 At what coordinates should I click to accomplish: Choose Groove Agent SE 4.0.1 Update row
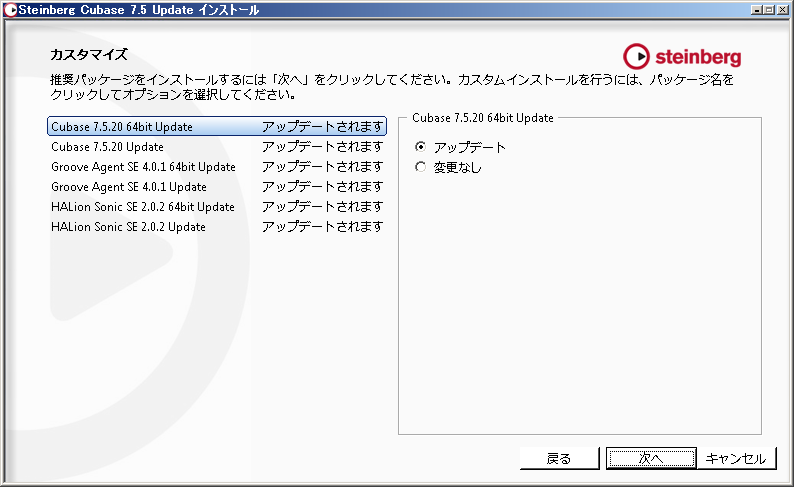pos(217,187)
